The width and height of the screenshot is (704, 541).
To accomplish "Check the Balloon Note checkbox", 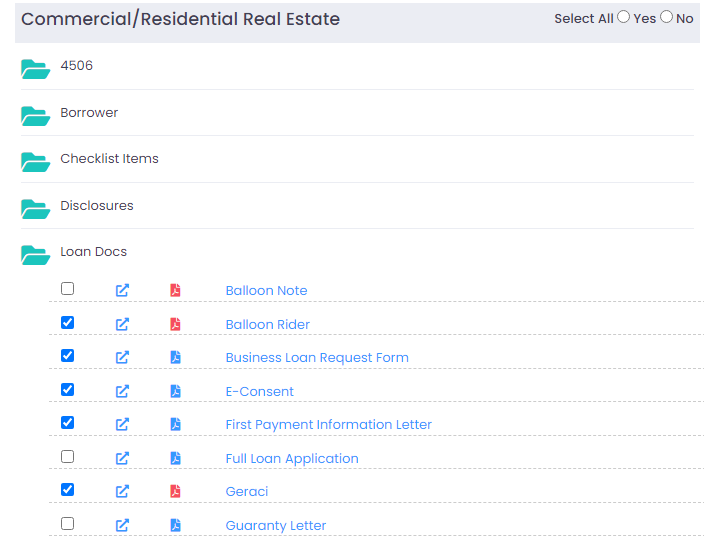I will pyautogui.click(x=67, y=288).
